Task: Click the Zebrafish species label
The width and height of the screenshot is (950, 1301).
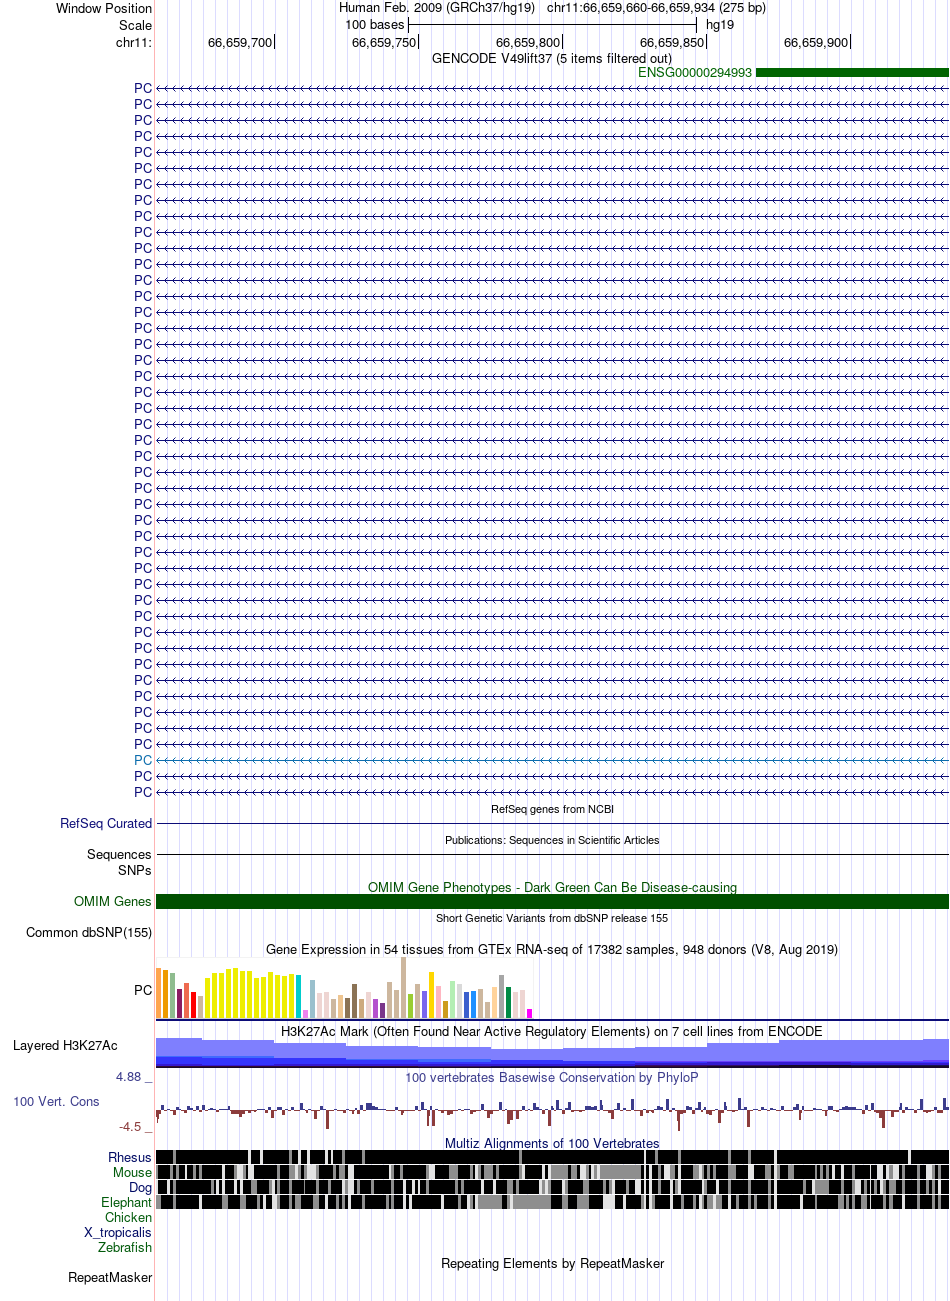Action: pyautogui.click(x=125, y=1247)
